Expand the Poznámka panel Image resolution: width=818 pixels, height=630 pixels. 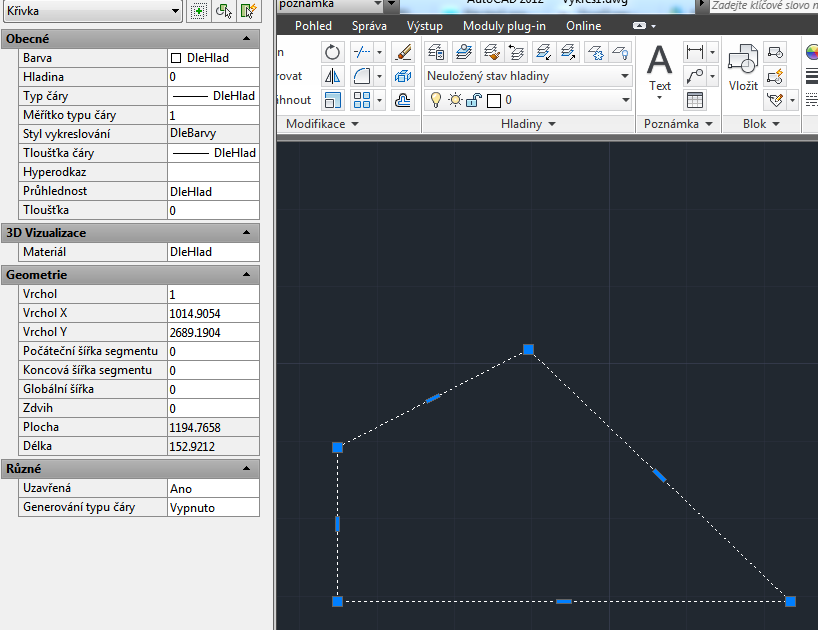click(678, 124)
